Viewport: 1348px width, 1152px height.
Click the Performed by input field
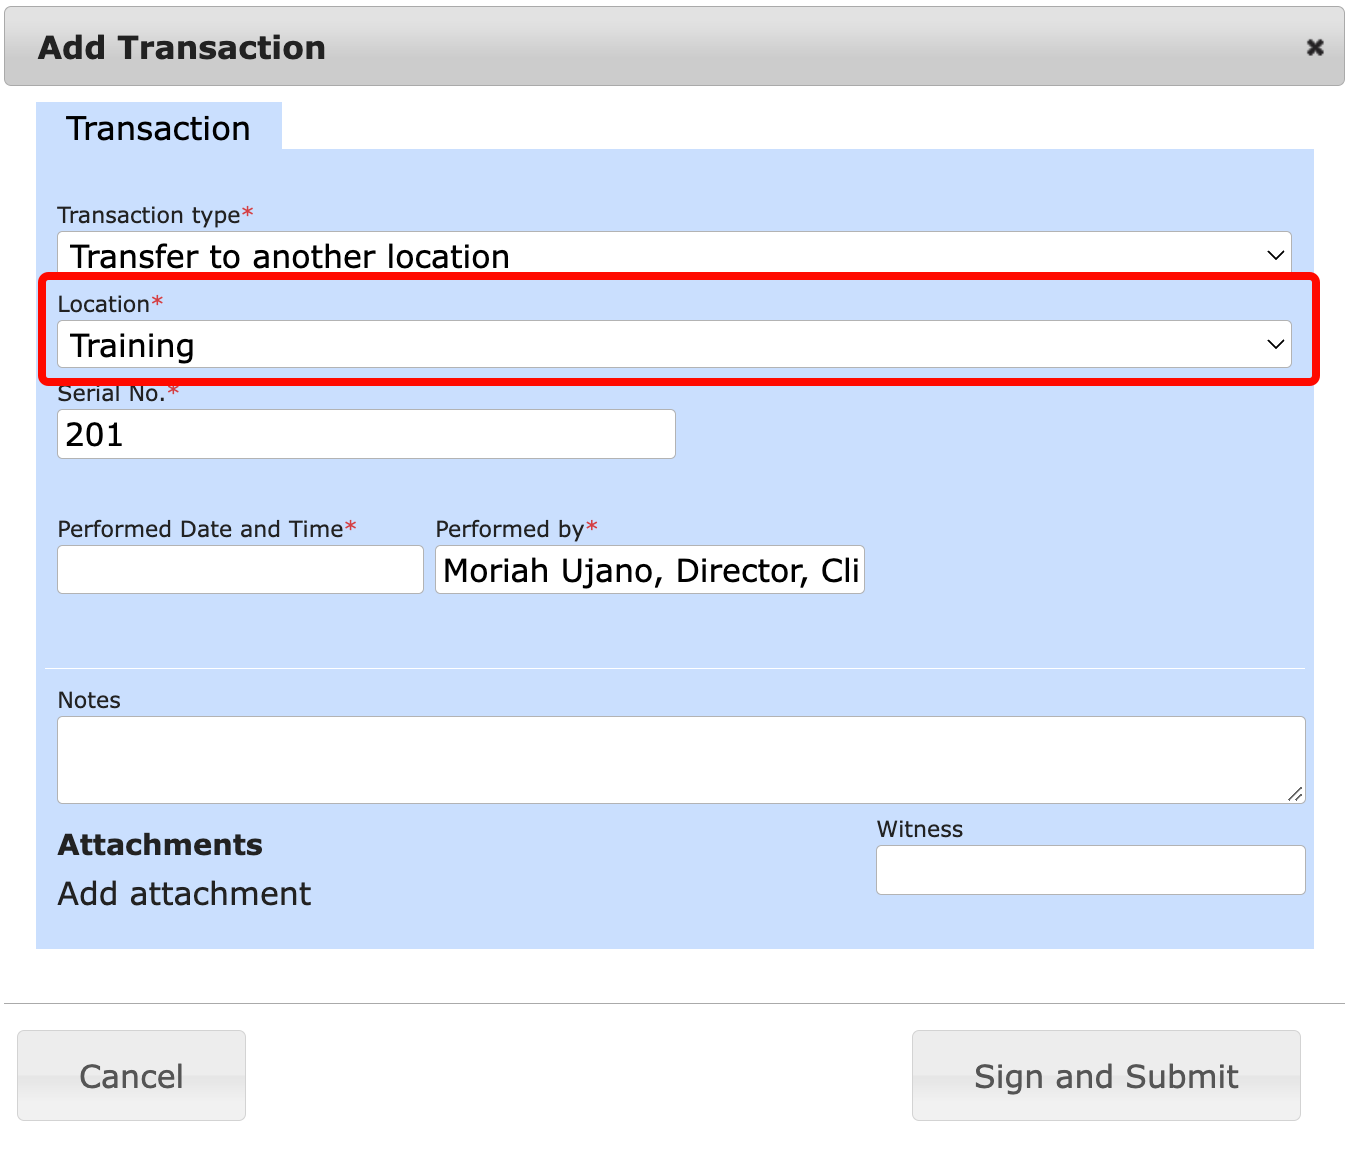(x=649, y=570)
